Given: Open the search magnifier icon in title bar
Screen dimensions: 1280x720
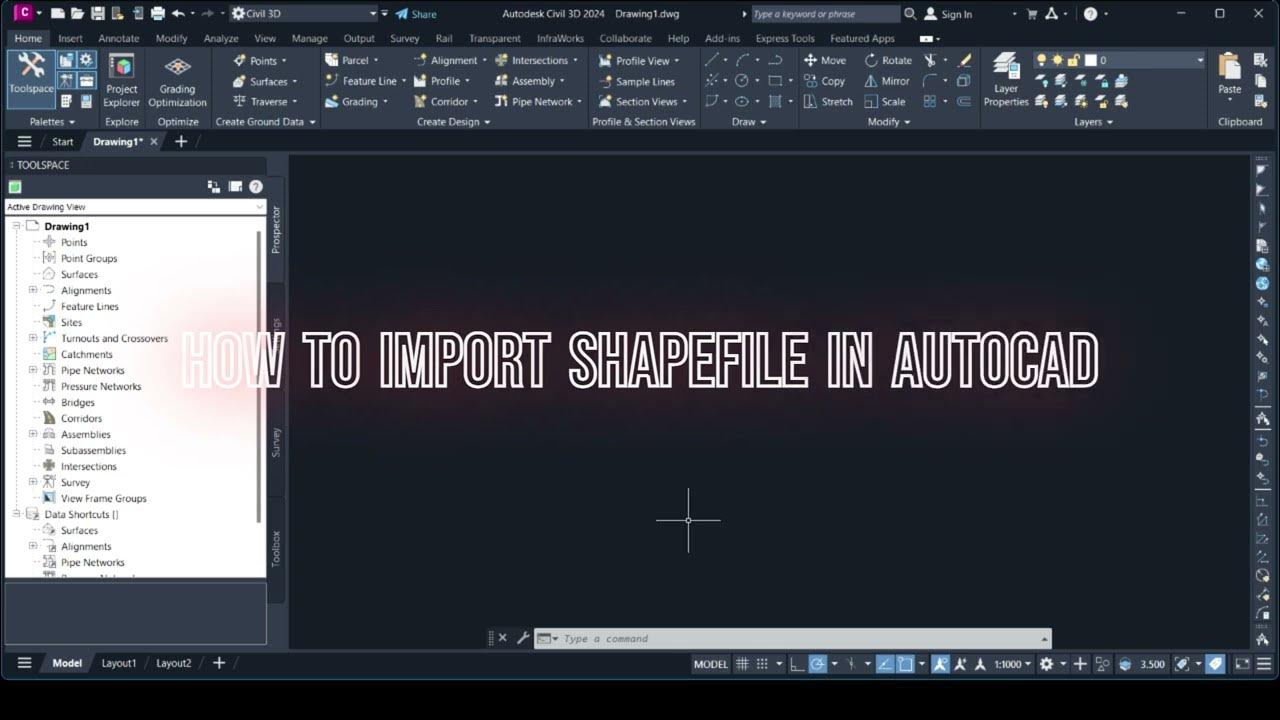Looking at the screenshot, I should [910, 14].
